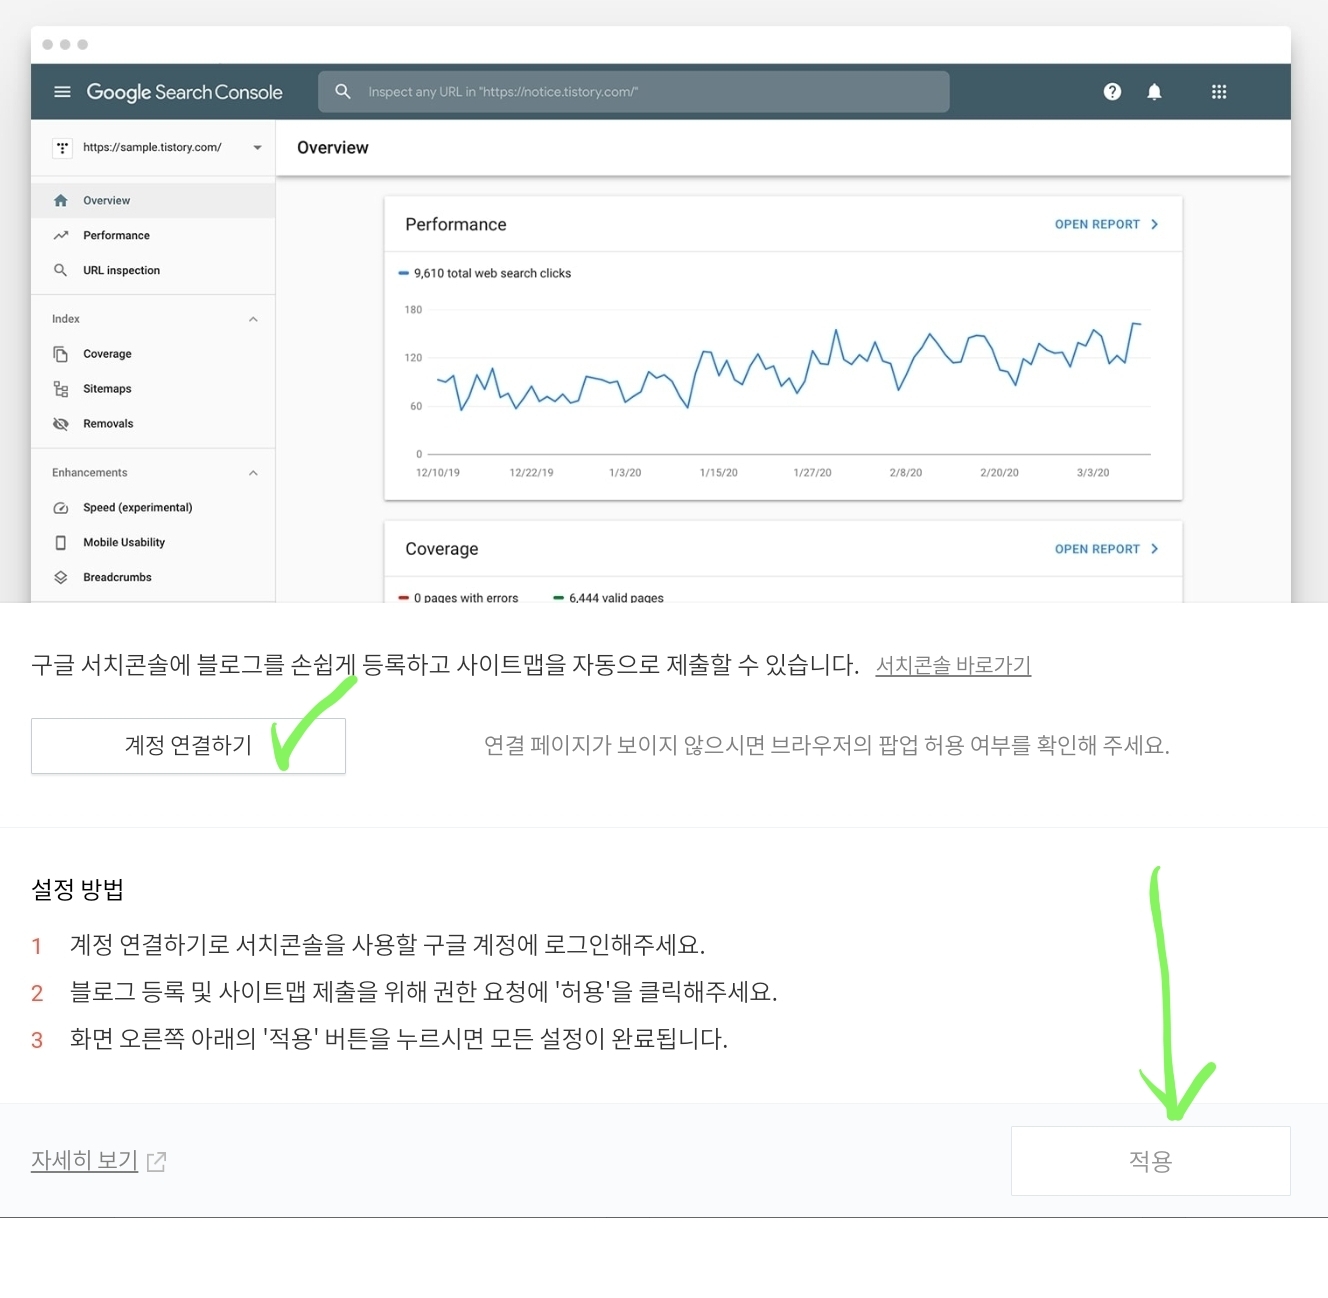Click the external link icon beside 자세히 보기

tap(156, 1161)
